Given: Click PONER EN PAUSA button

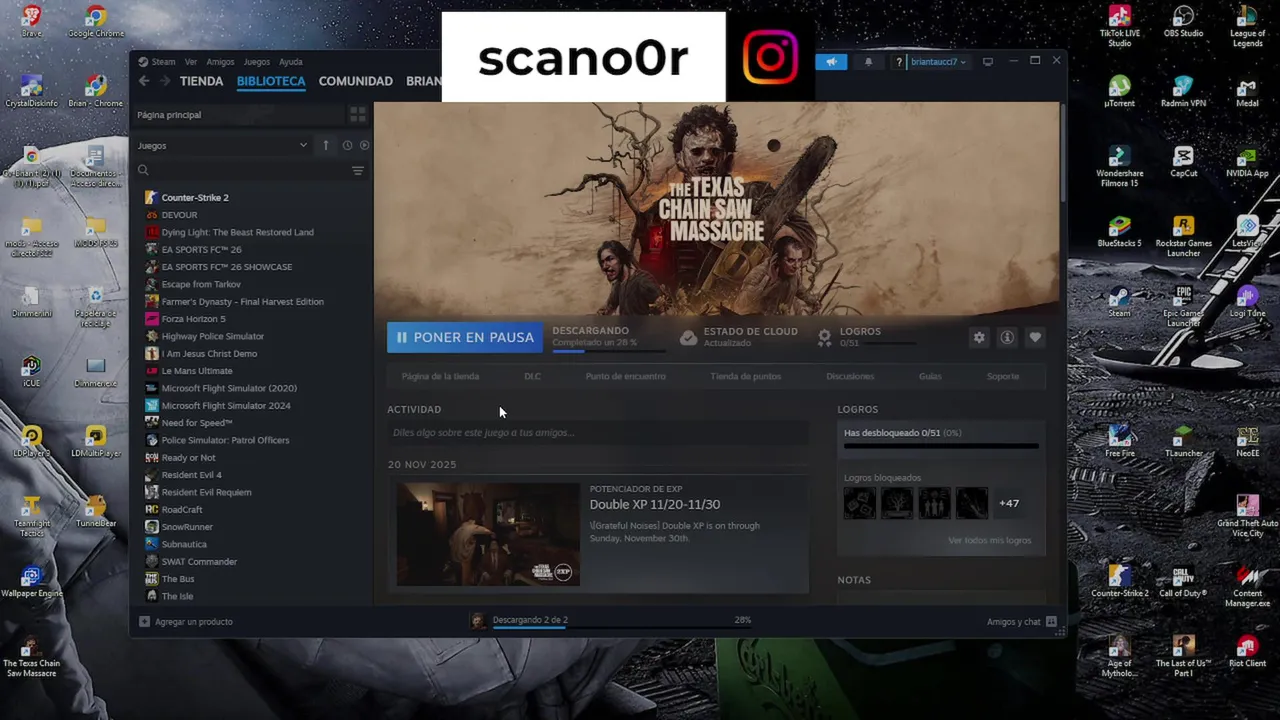Looking at the screenshot, I should [465, 338].
